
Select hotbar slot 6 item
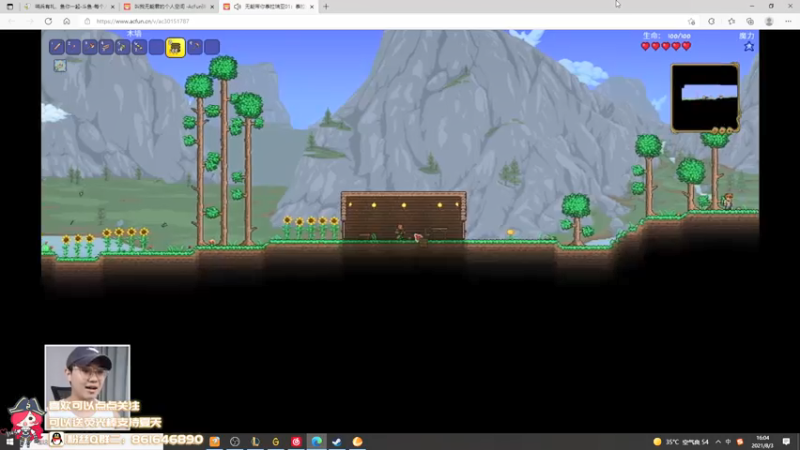[139, 47]
